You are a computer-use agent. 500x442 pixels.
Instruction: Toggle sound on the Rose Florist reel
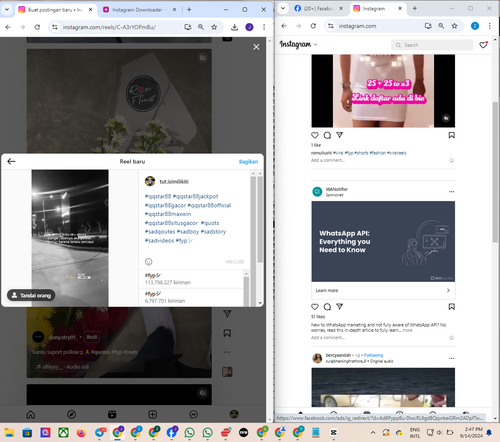point(202,58)
